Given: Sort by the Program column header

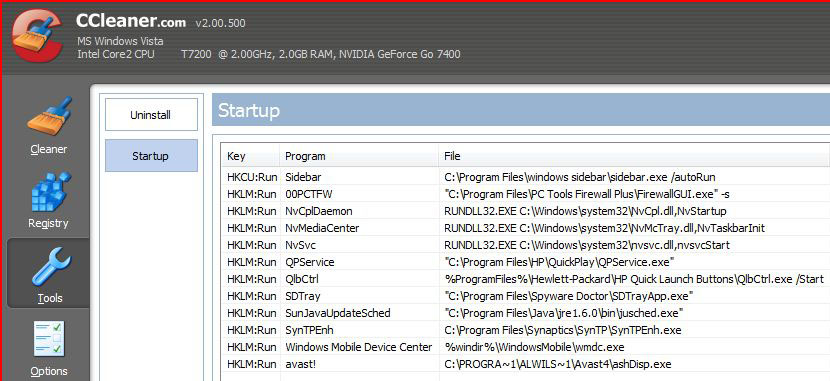Looking at the screenshot, I should [359, 156].
